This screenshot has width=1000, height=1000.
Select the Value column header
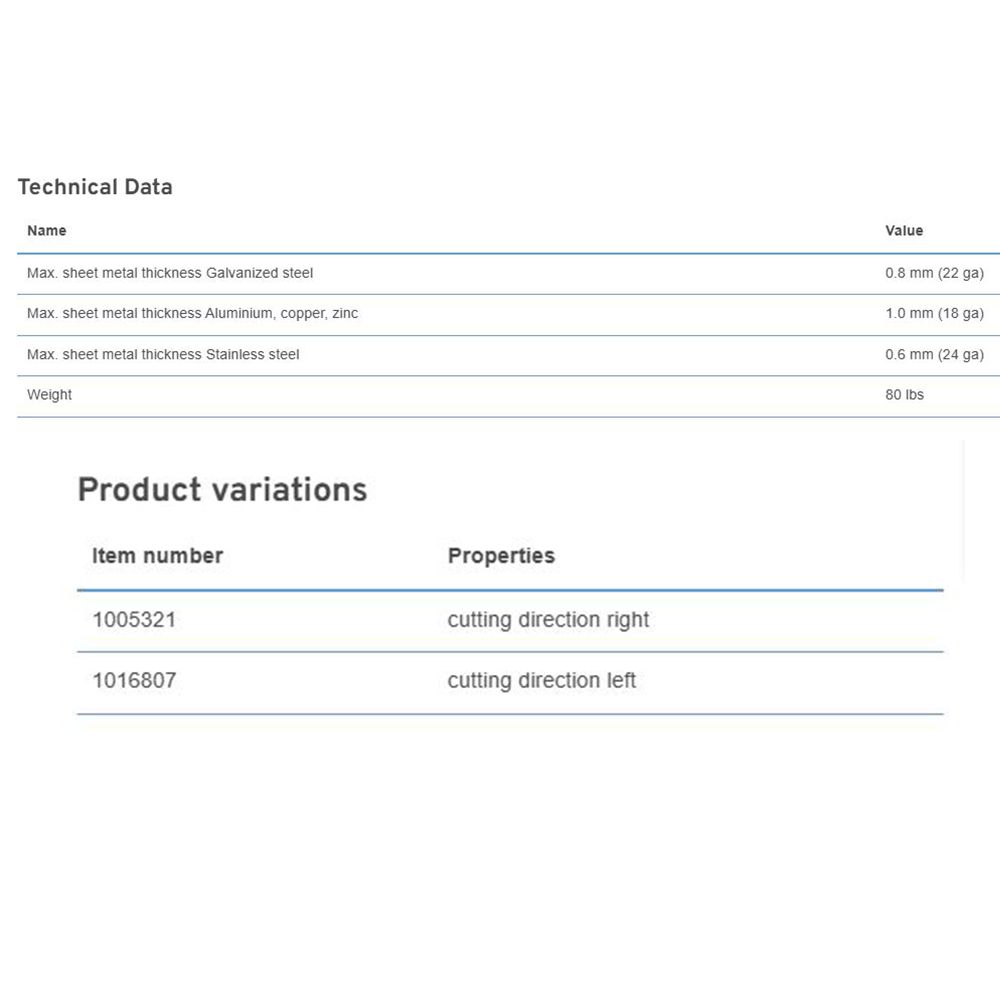pyautogui.click(x=904, y=231)
